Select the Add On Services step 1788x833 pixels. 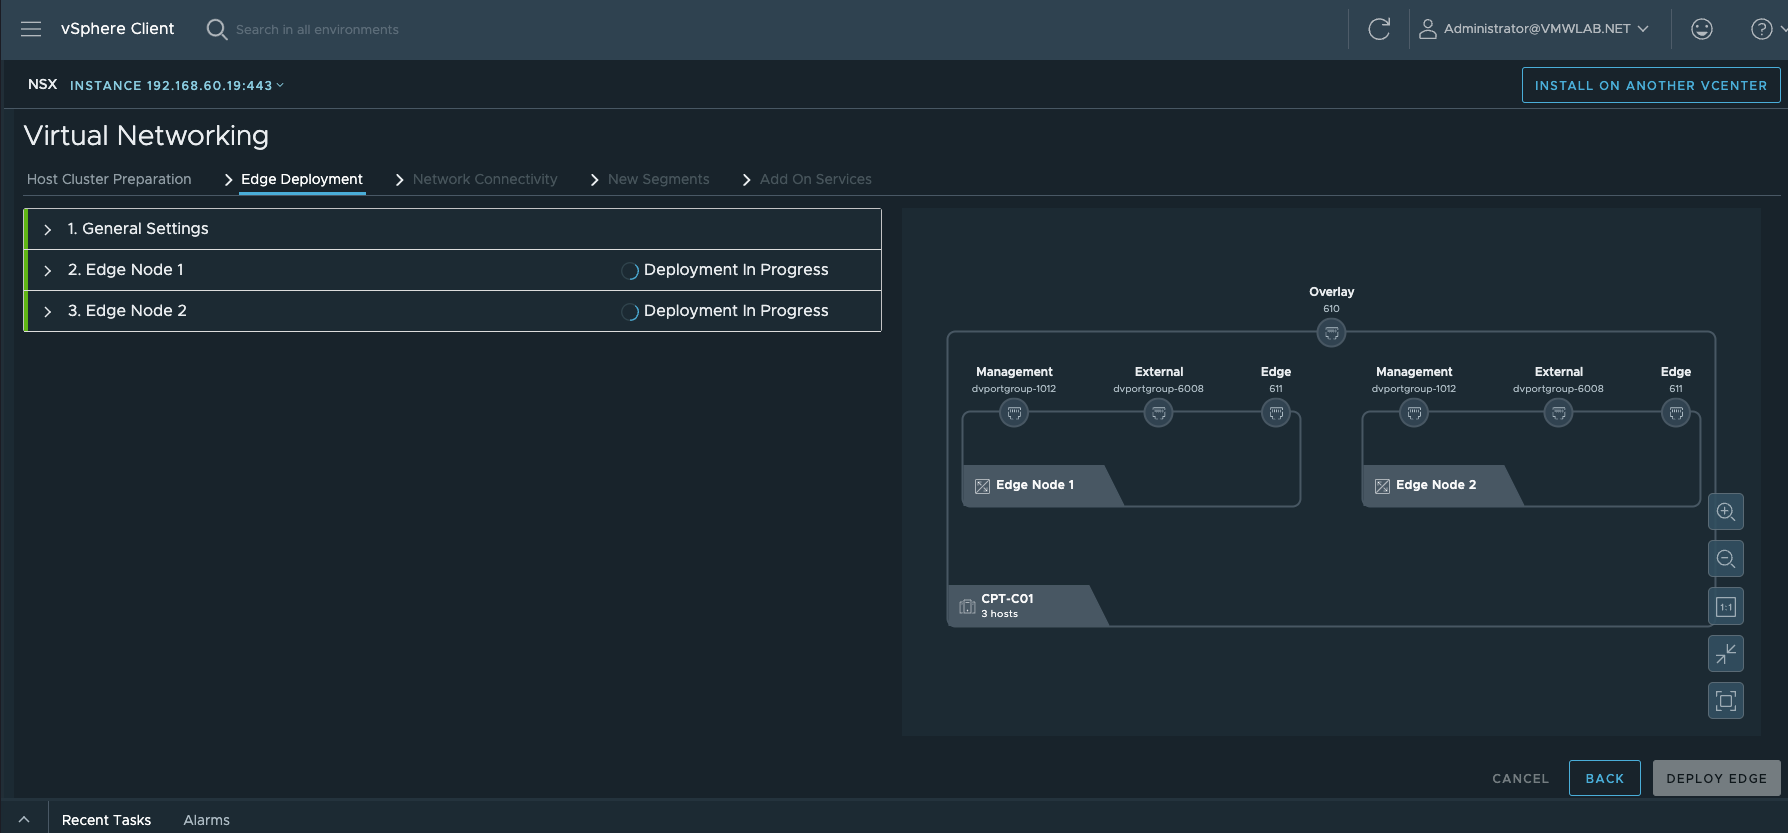(816, 179)
